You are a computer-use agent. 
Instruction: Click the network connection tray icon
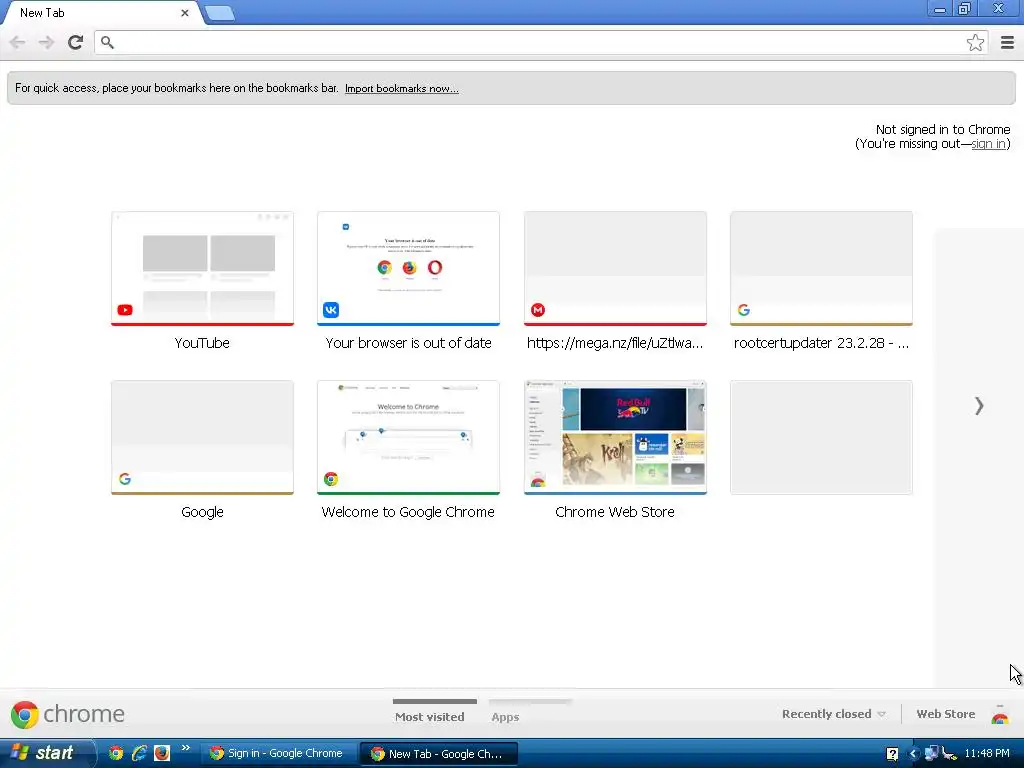click(931, 753)
